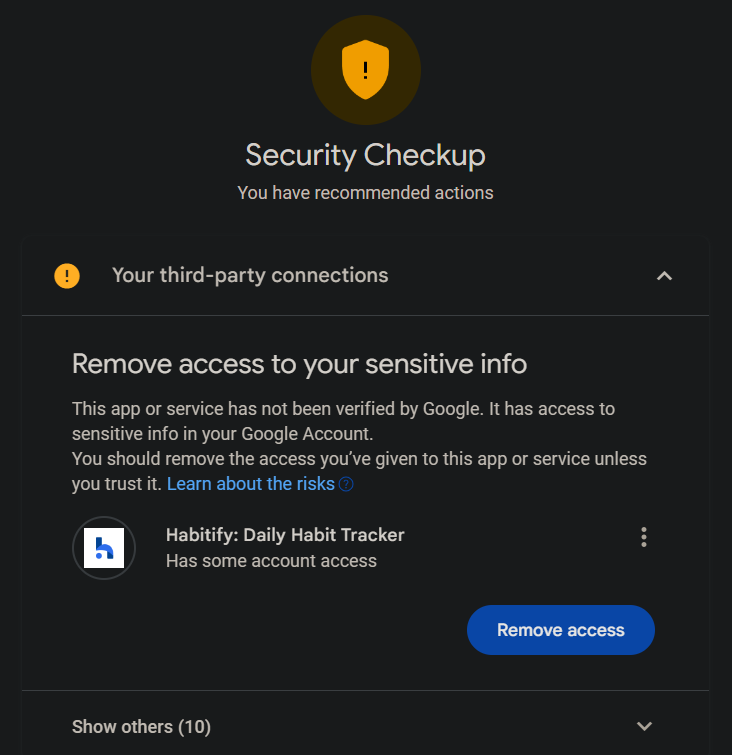The image size is (732, 755).
Task: Click the yellow alert icon beside third-party connections
Action: point(67,275)
